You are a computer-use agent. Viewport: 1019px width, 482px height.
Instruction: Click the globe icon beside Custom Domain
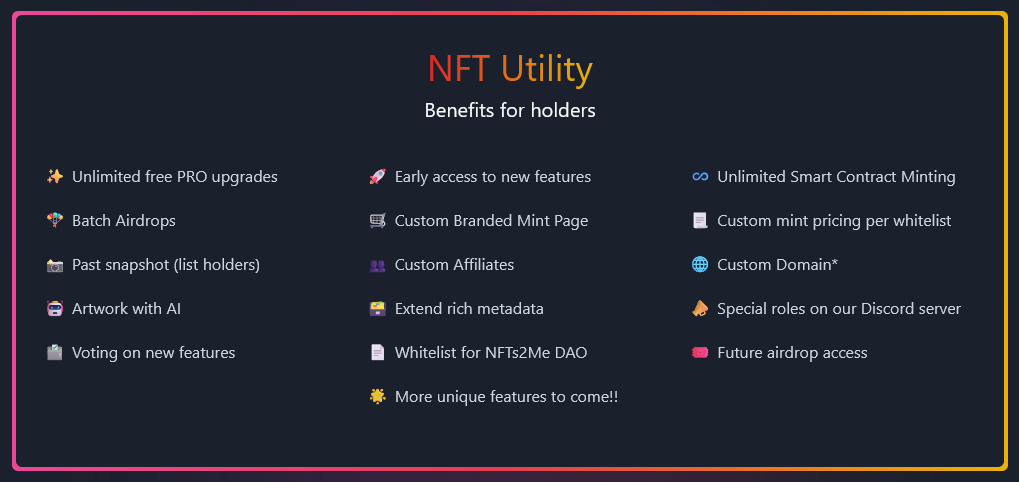(700, 265)
